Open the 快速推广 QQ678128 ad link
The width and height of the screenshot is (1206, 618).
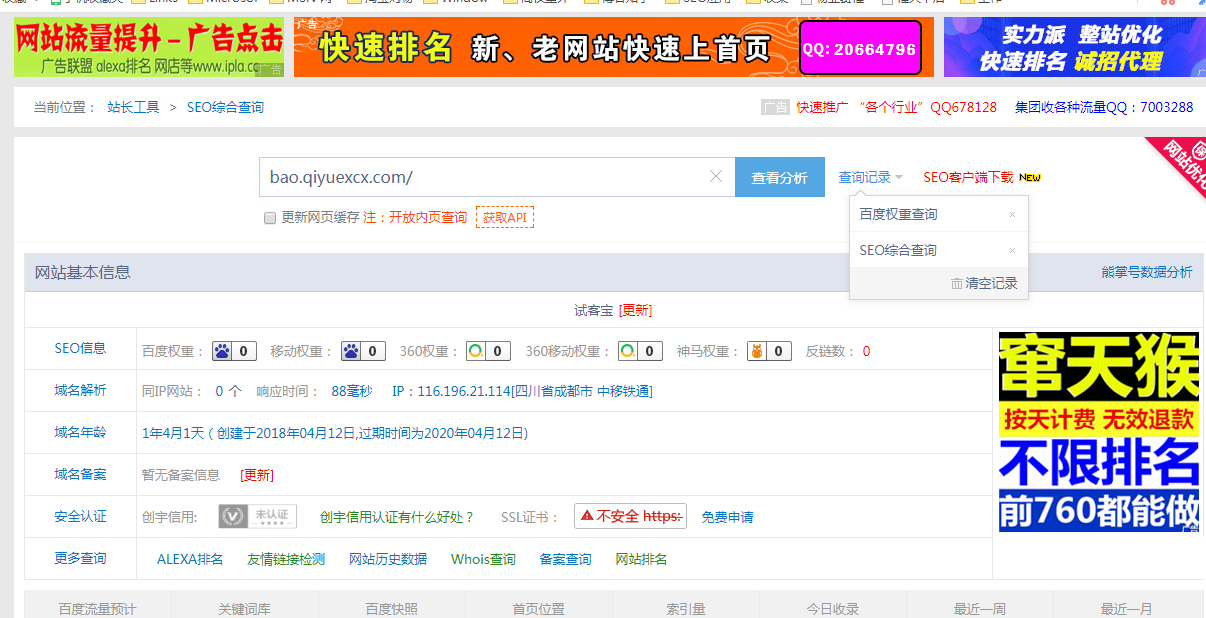point(897,107)
